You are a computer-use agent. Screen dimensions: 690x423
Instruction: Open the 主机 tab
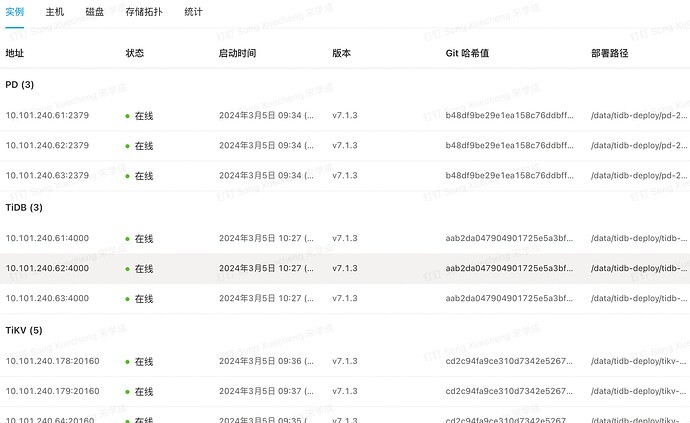click(55, 12)
